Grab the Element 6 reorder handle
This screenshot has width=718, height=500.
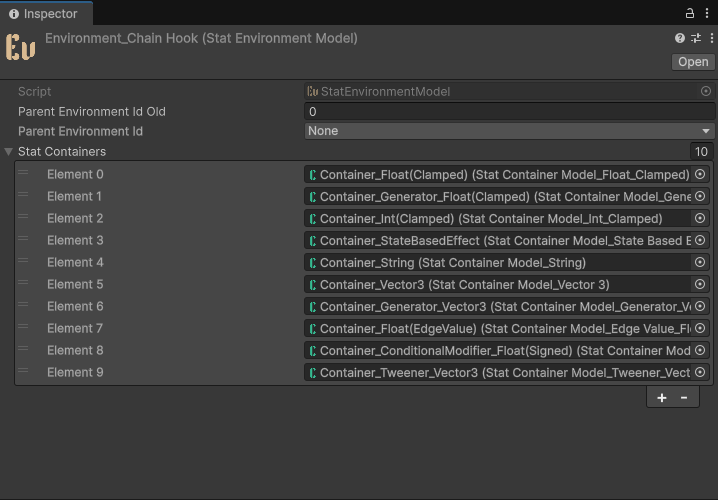tap(23, 304)
